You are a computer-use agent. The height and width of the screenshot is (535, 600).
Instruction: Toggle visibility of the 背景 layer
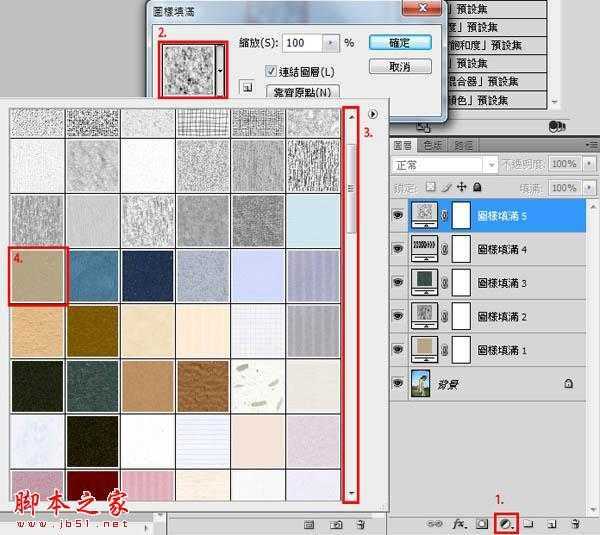click(399, 382)
